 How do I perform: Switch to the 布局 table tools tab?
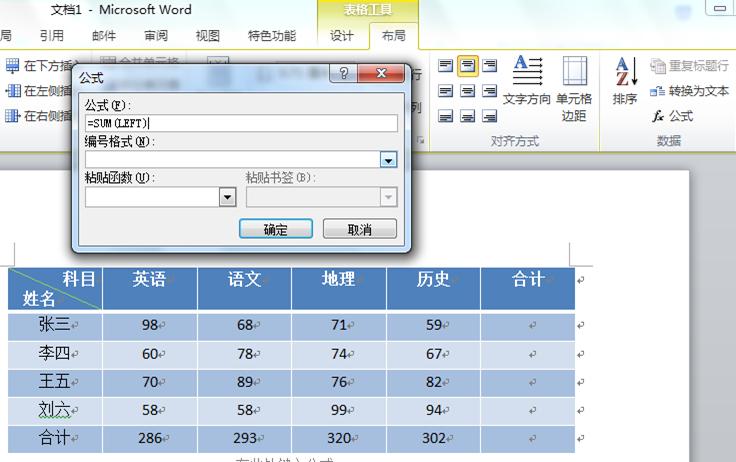point(393,36)
